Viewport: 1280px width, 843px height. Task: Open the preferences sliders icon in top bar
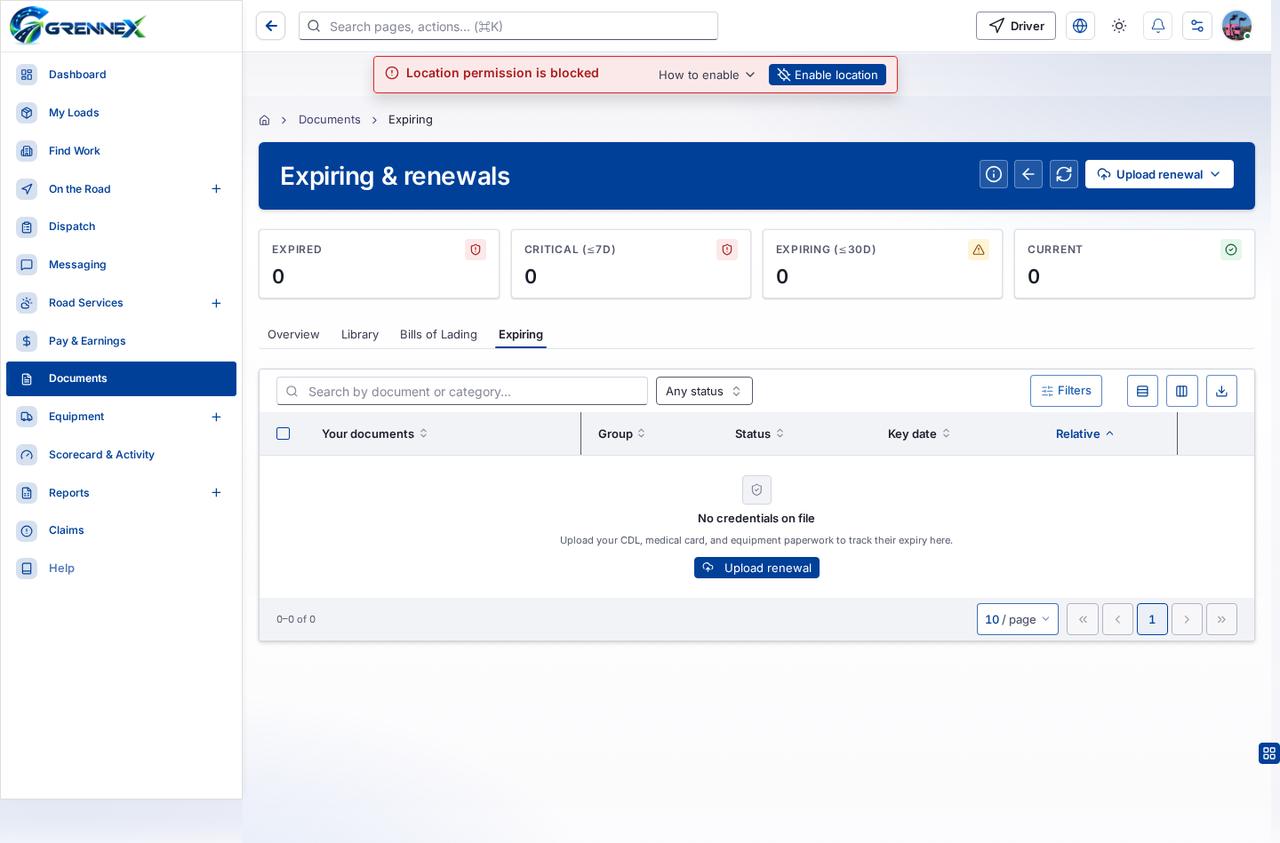pos(1197,26)
